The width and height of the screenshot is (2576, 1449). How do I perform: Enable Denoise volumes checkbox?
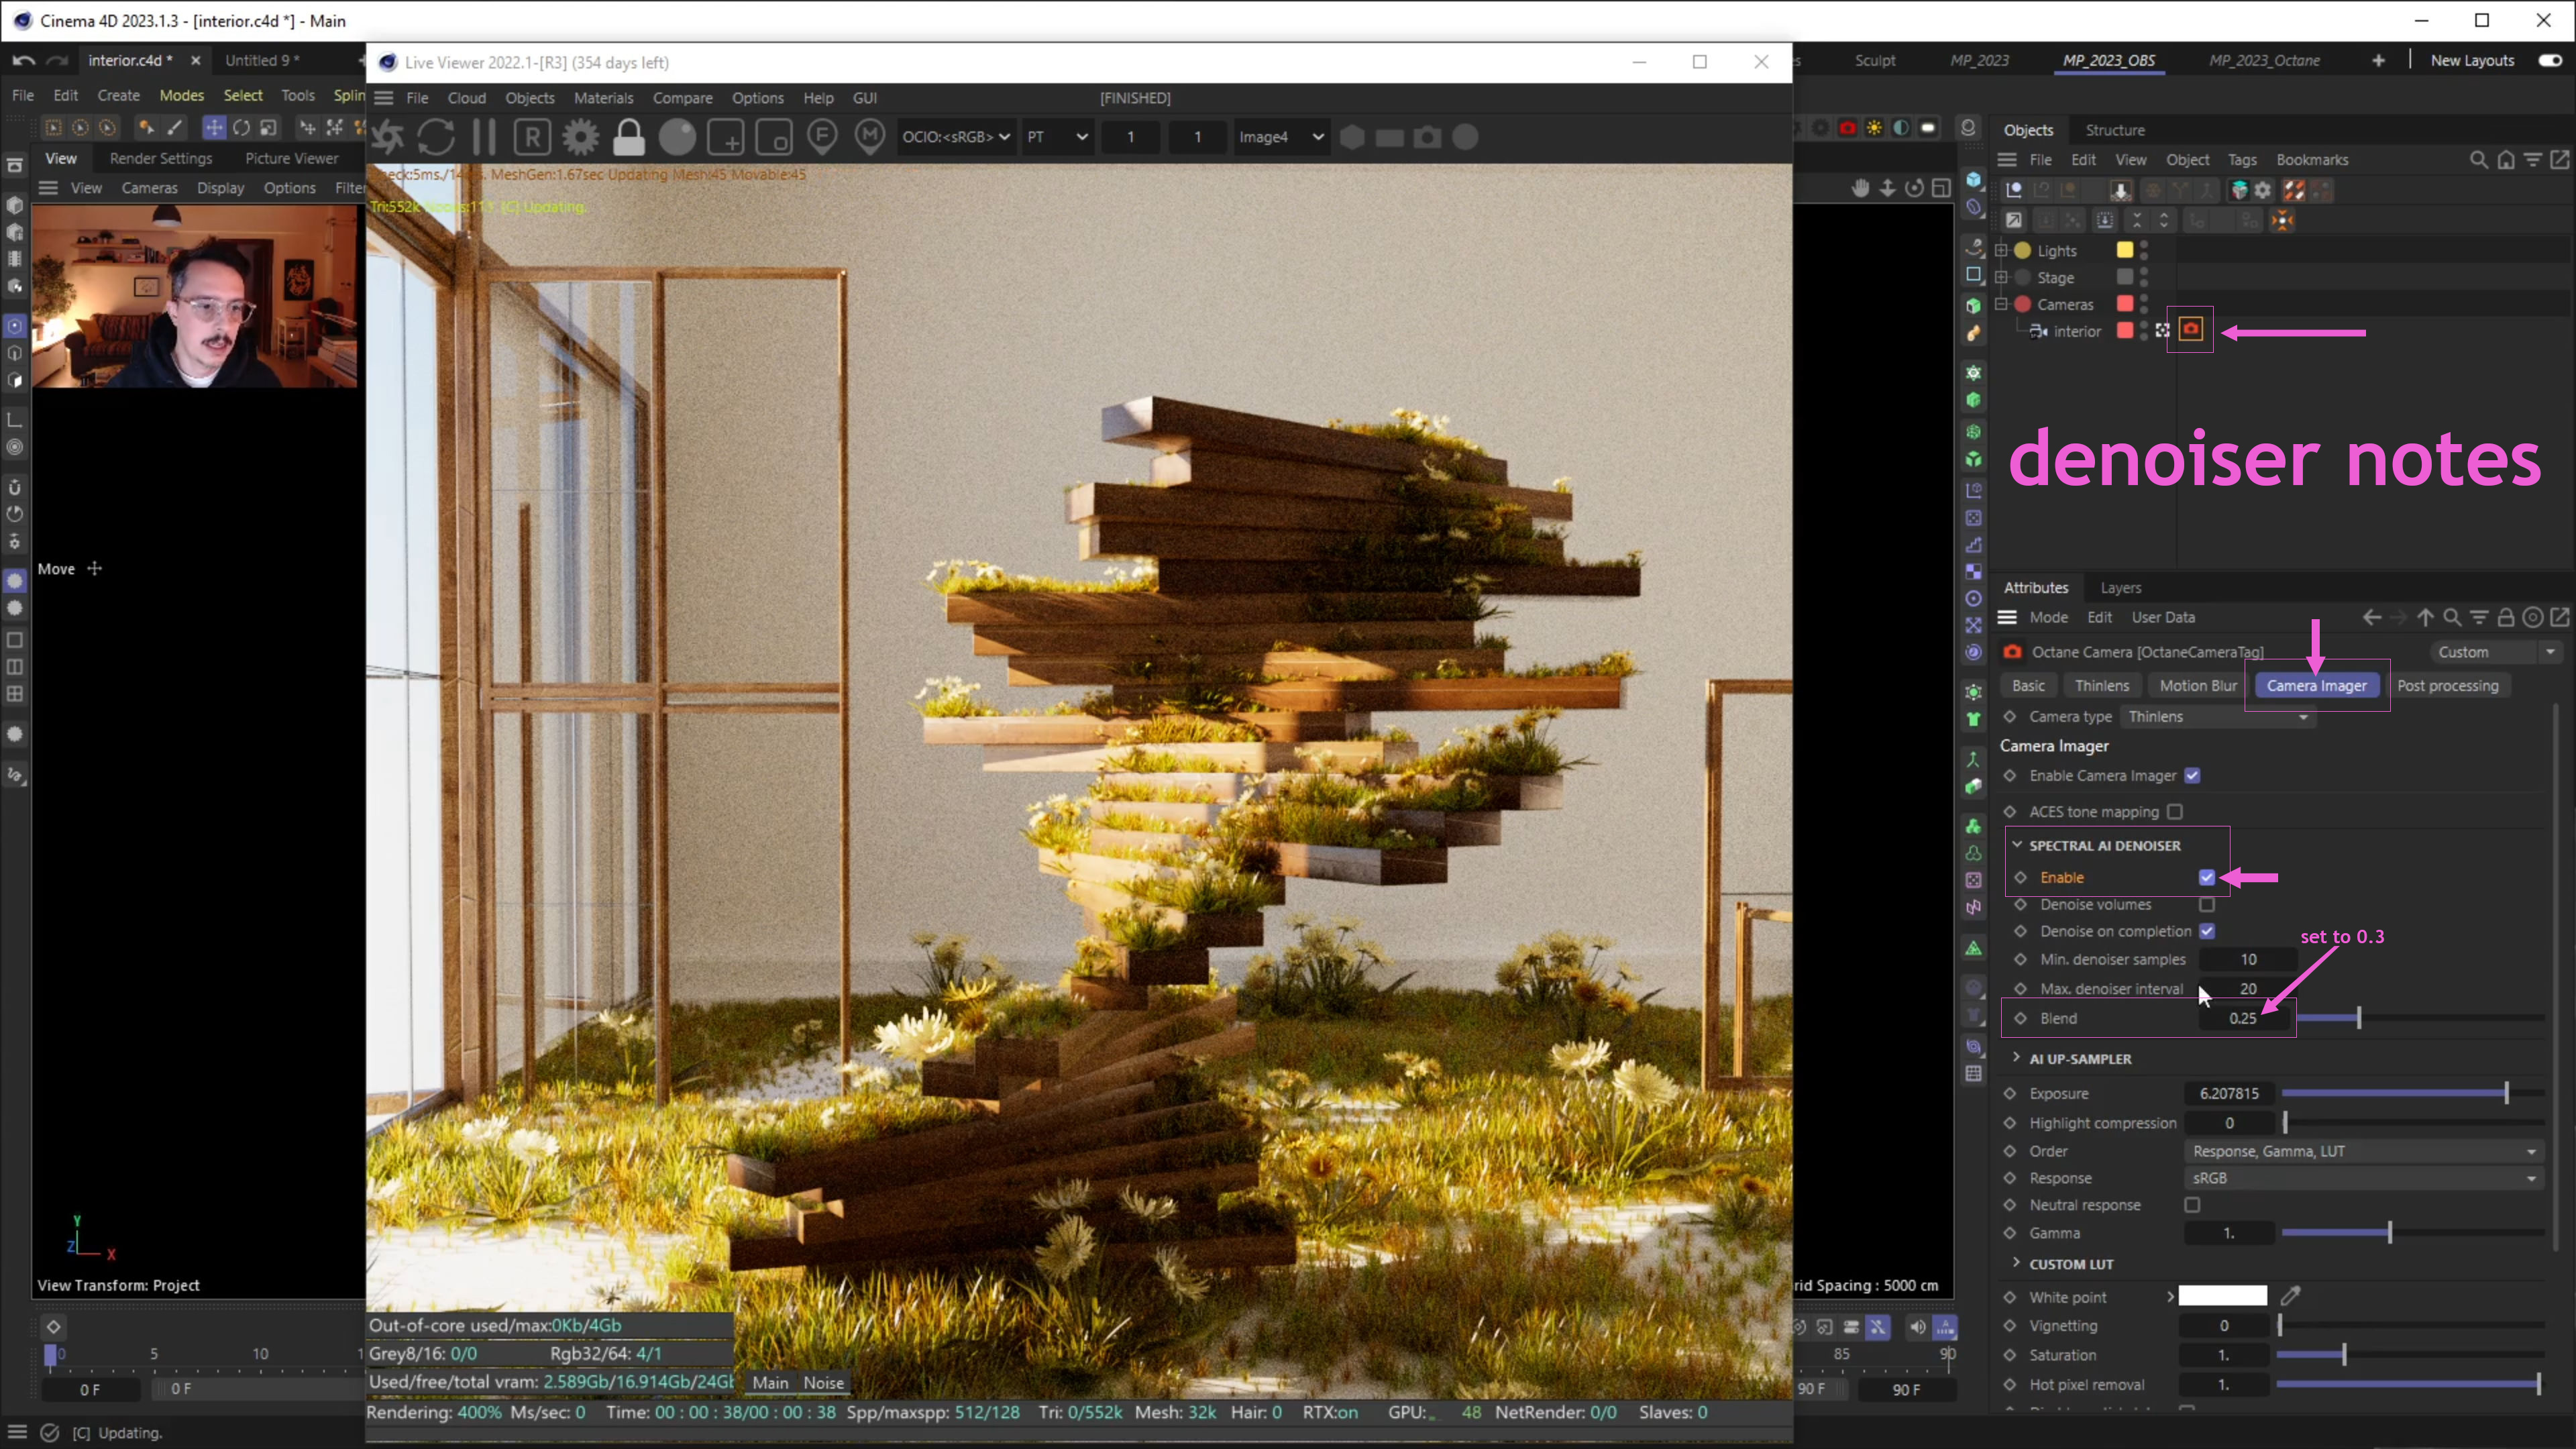2207,904
